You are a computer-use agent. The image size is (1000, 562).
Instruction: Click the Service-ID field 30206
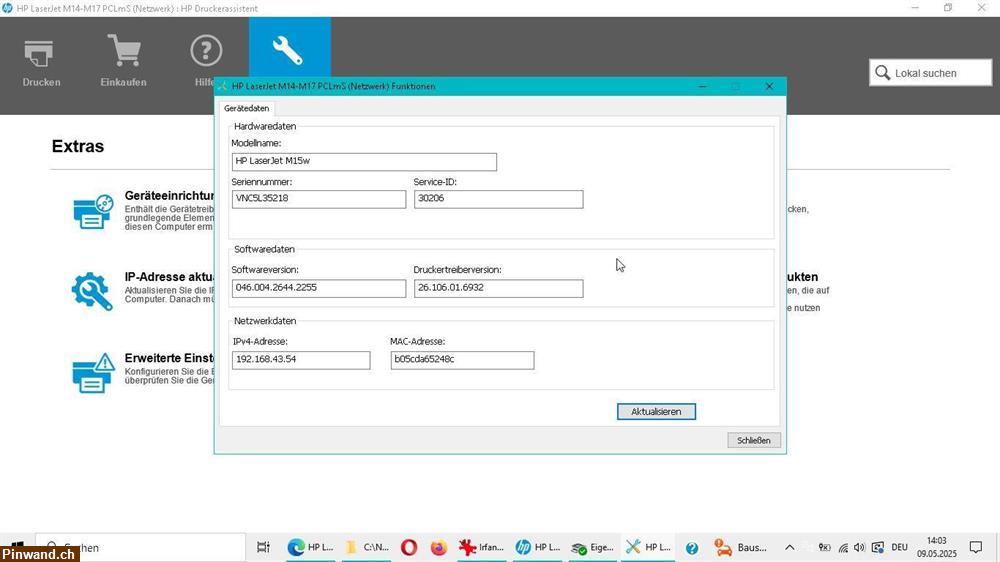pyautogui.click(x=498, y=198)
